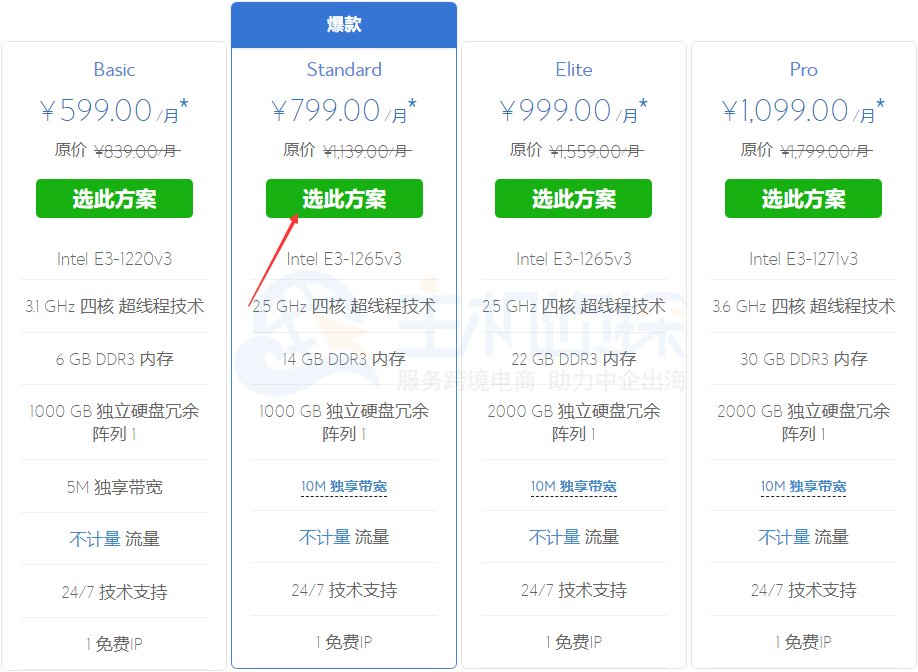
Task: Click the asterisk next to Pro price
Action: (x=880, y=100)
